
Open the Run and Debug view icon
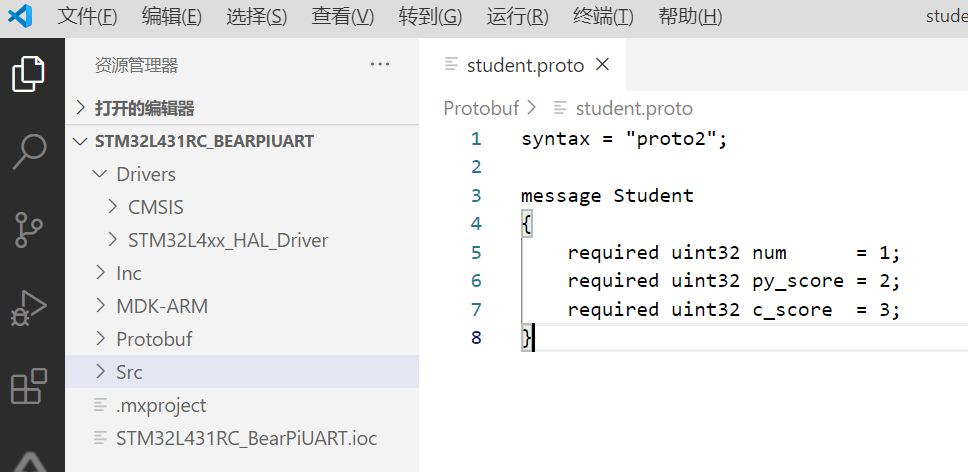pyautogui.click(x=29, y=308)
